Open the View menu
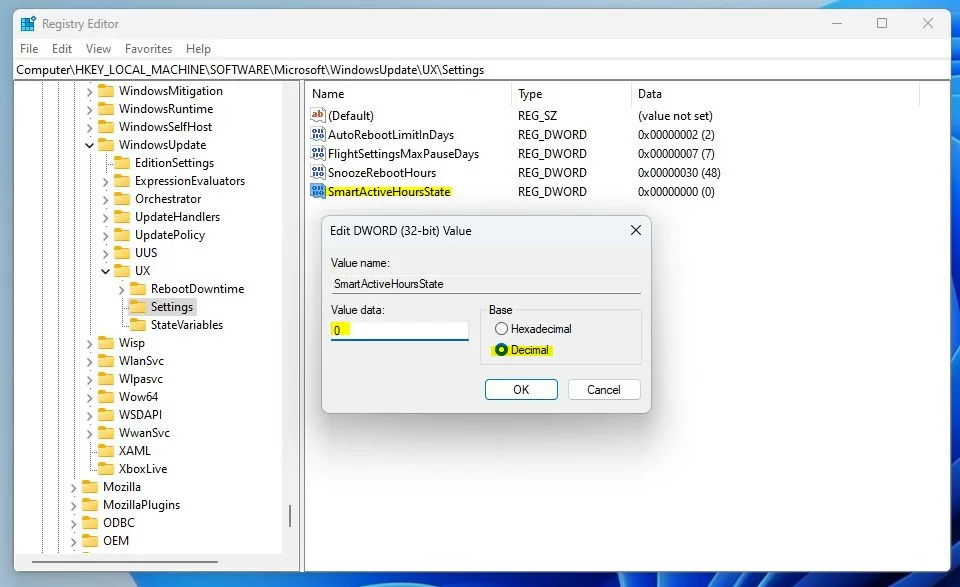The image size is (960, 587). pyautogui.click(x=99, y=48)
